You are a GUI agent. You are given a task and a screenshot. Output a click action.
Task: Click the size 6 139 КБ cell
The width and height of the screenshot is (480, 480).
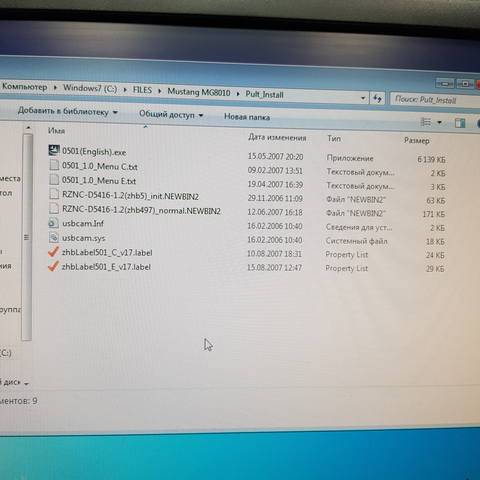pyautogui.click(x=431, y=160)
